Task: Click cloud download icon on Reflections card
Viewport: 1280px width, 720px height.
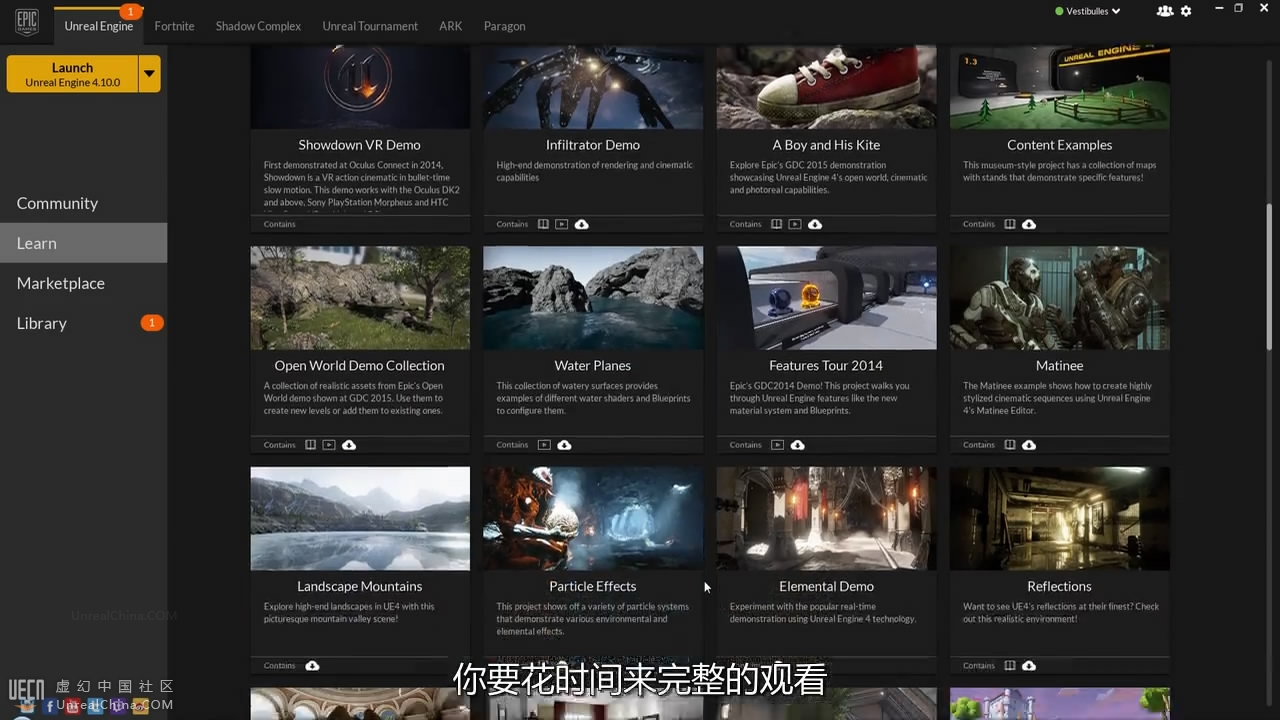Action: point(1029,666)
